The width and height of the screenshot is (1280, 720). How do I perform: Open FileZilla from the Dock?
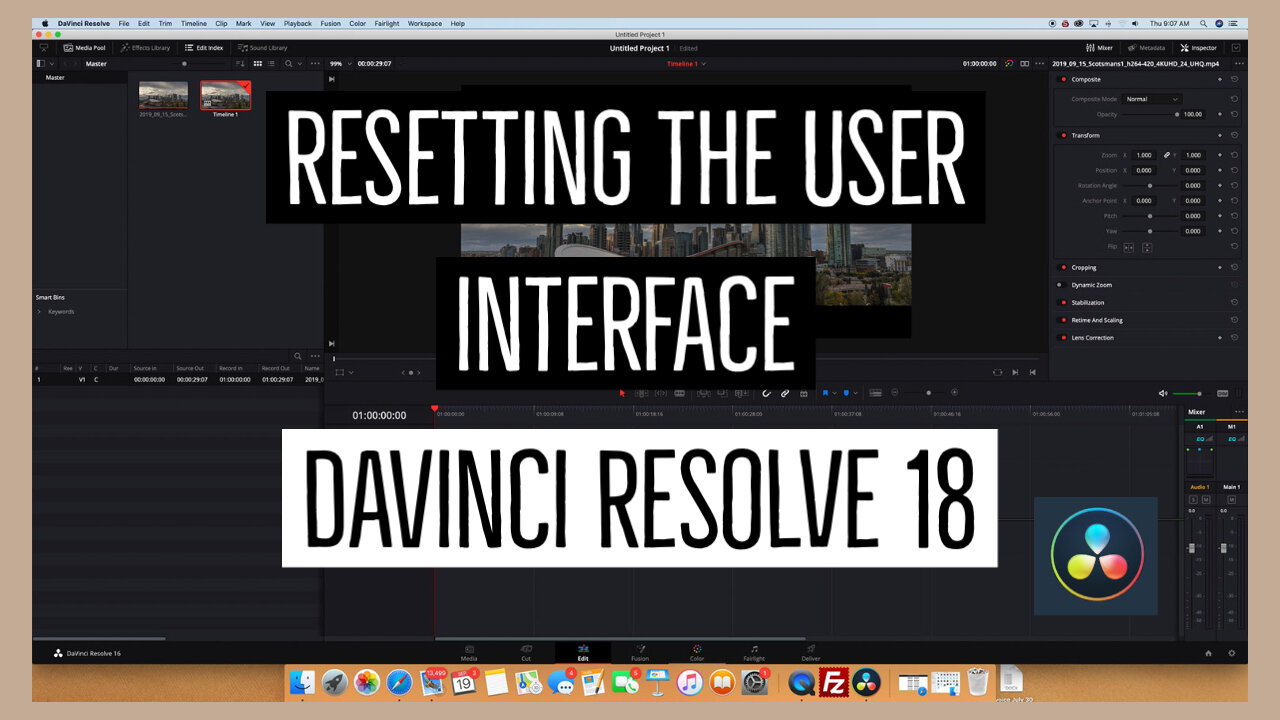[x=834, y=682]
